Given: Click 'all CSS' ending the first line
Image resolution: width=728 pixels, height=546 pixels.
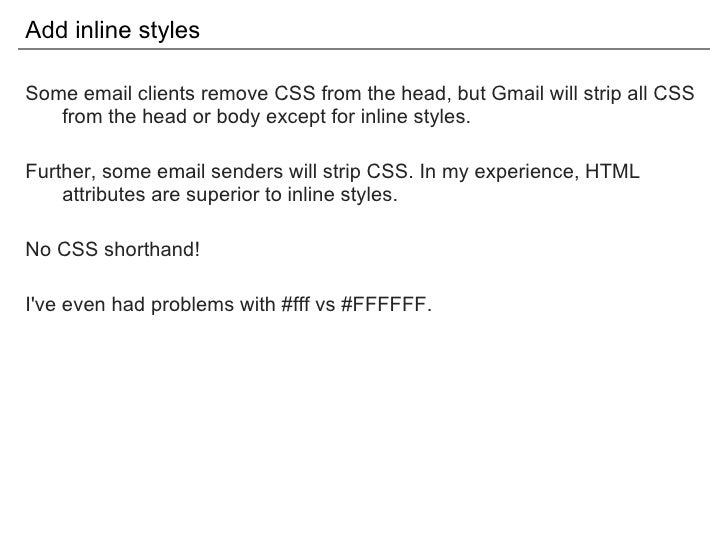Looking at the screenshot, I should (x=661, y=93).
